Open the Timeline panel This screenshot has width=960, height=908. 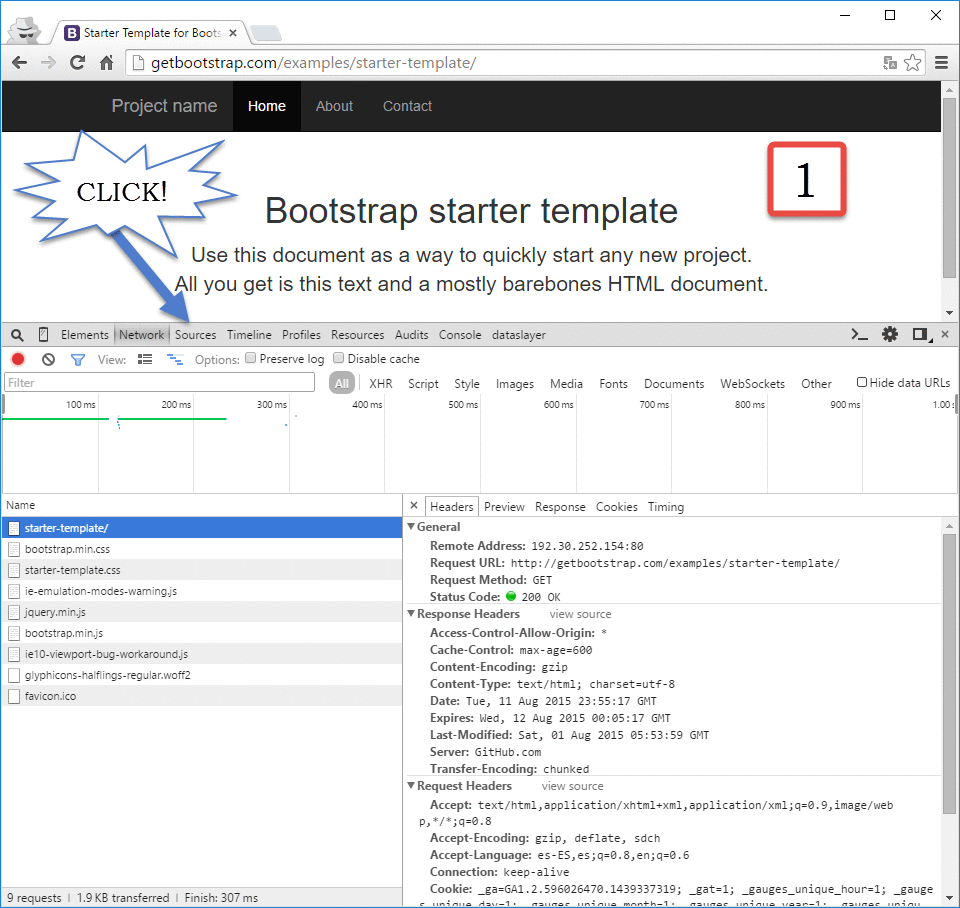click(x=249, y=335)
